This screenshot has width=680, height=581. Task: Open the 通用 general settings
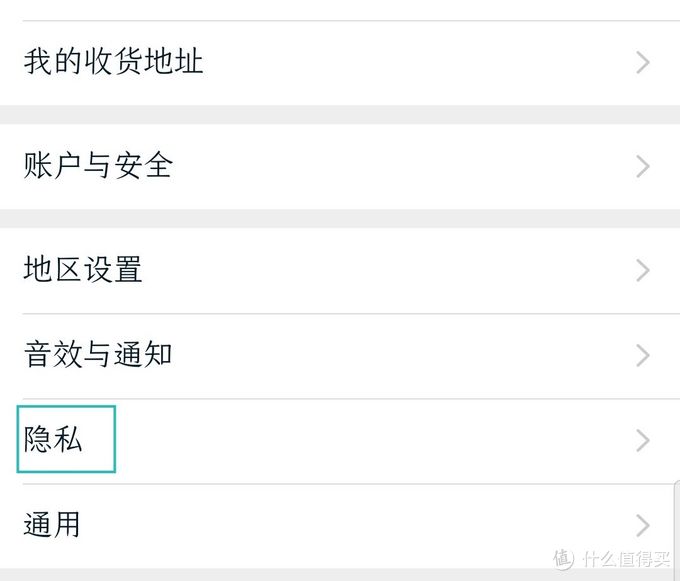point(52,524)
